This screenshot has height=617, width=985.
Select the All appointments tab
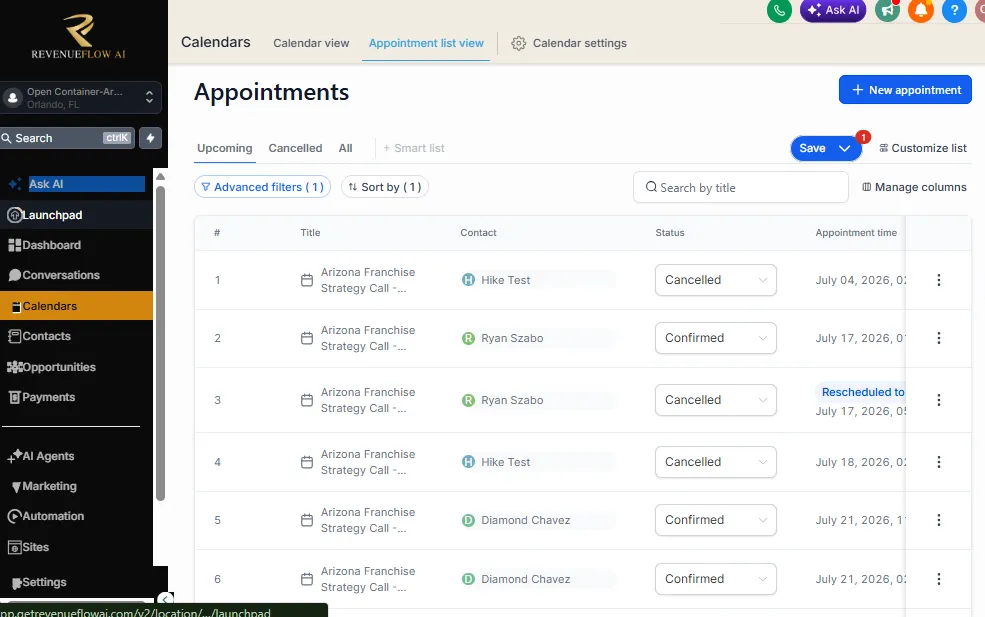[x=346, y=148]
